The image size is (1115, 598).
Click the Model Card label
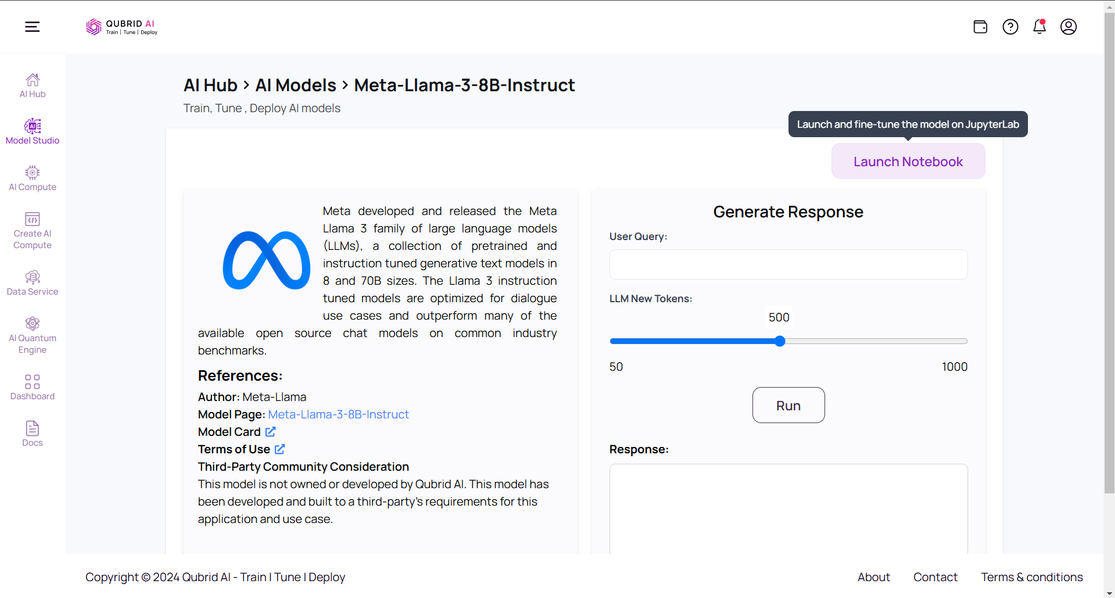click(x=229, y=432)
